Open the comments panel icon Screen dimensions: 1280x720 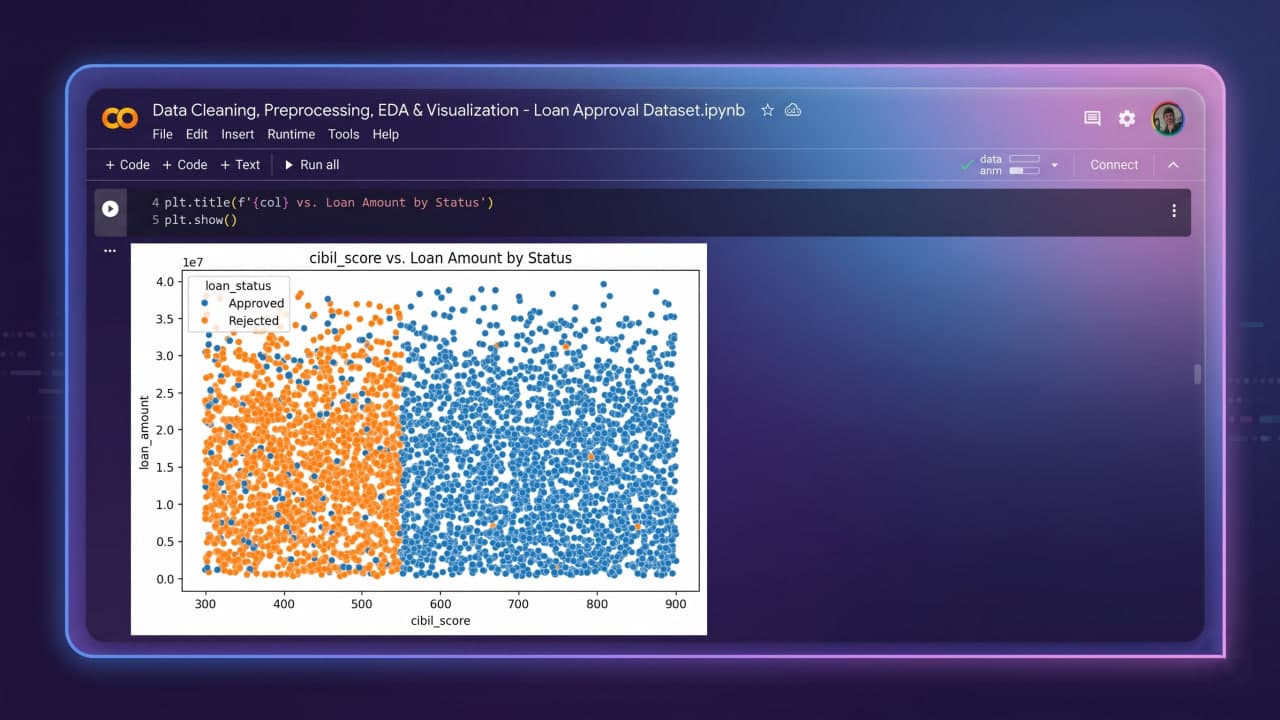(1092, 119)
